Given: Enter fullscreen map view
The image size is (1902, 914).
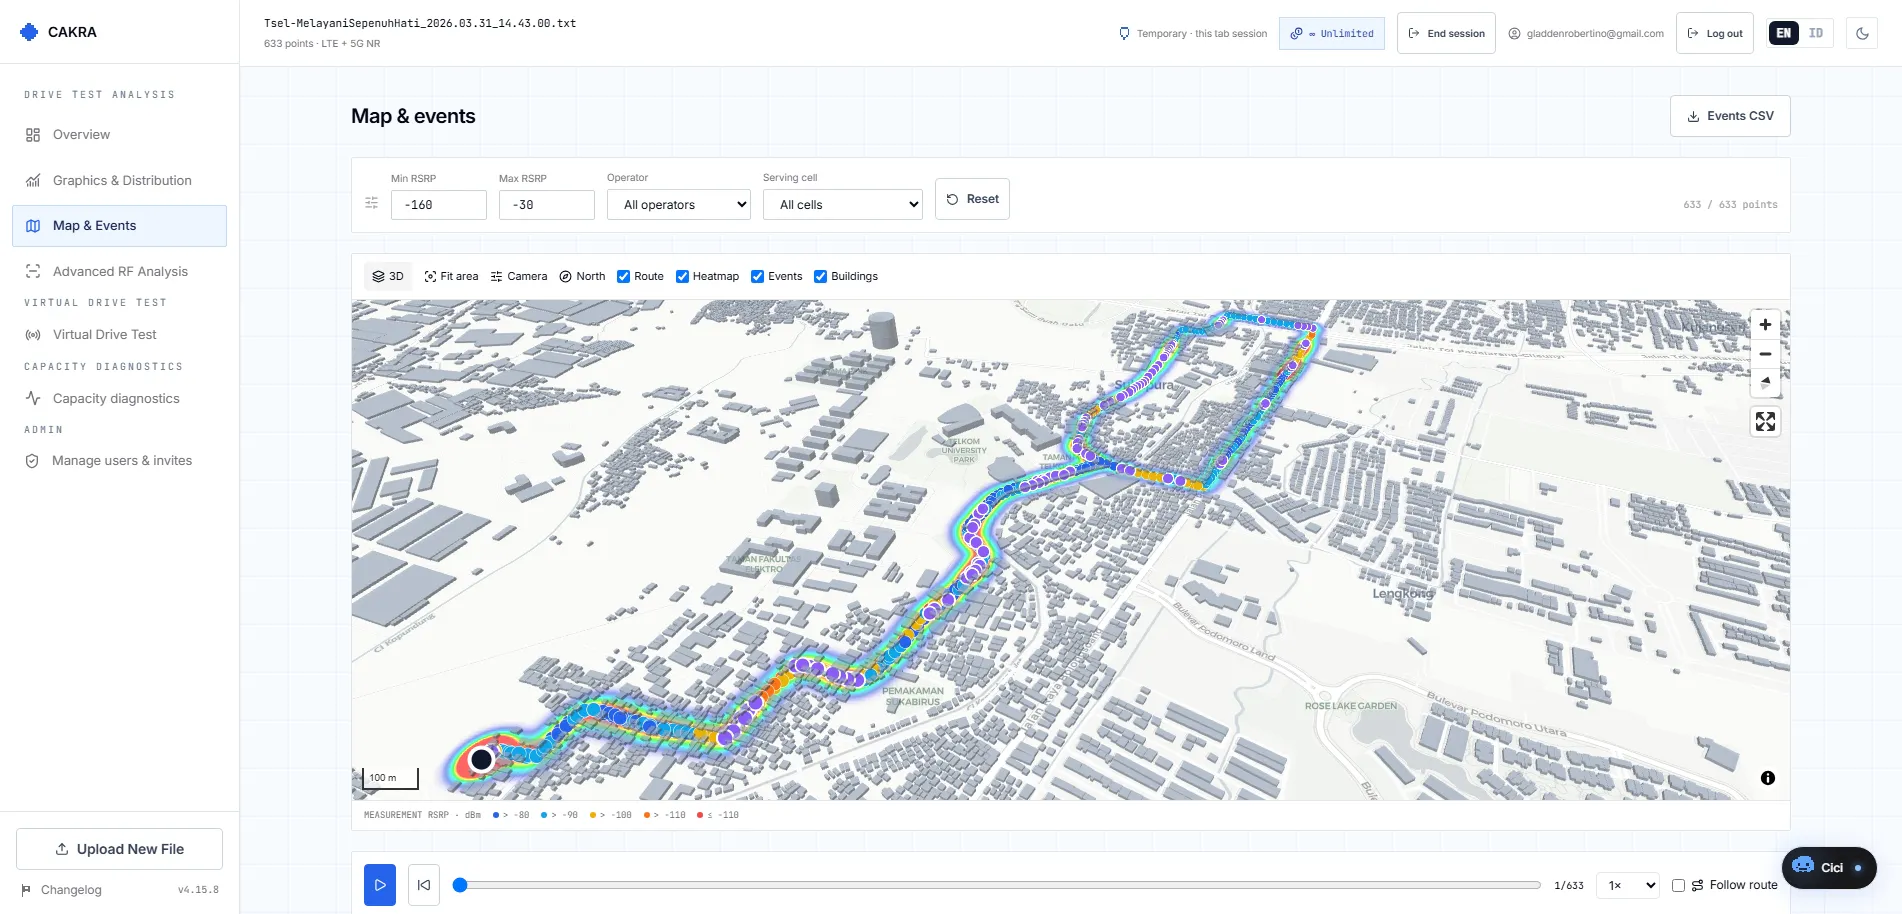Looking at the screenshot, I should (1765, 422).
